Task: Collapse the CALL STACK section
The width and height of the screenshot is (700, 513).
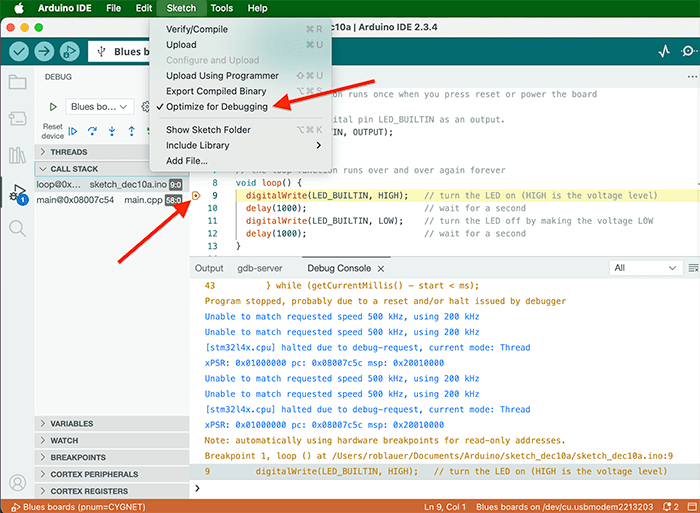Action: [x=92, y=169]
